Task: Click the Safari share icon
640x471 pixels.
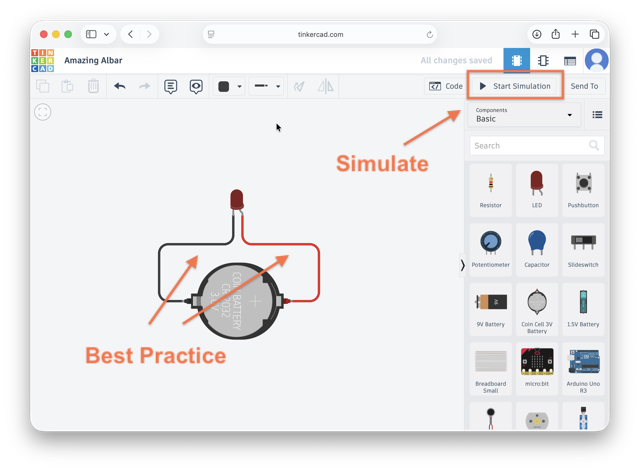Action: pos(556,34)
